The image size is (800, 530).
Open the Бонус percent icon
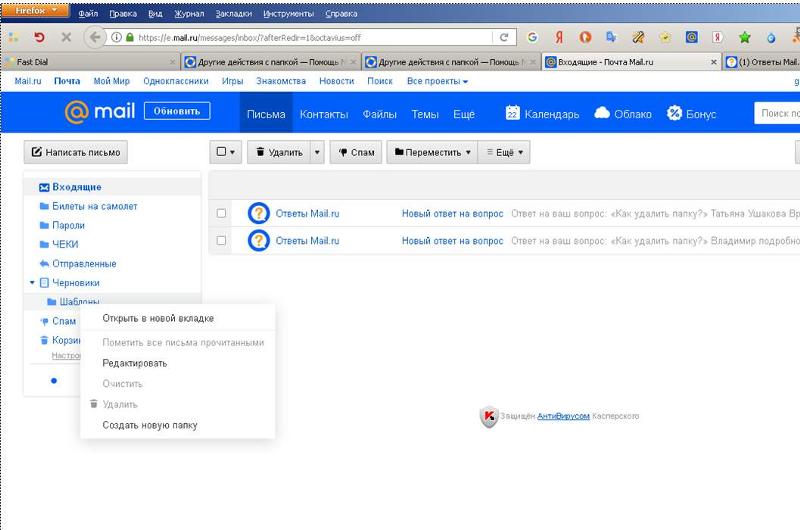674,113
